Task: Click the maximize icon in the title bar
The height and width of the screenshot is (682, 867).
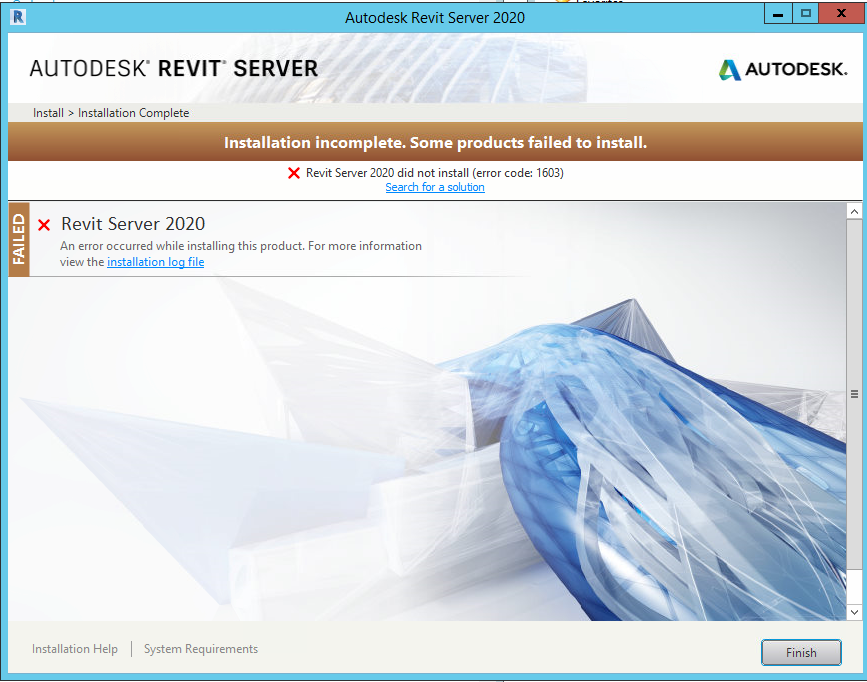Action: coord(806,13)
